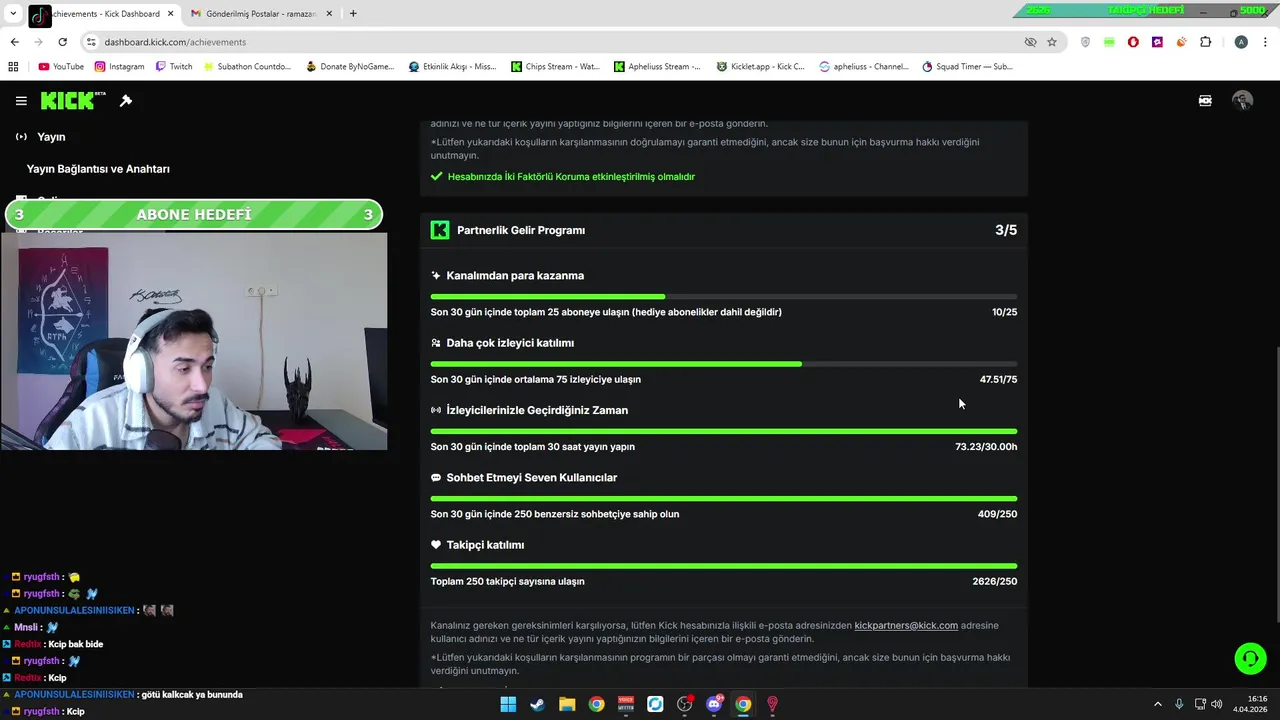The image size is (1280, 720).
Task: Click the 47.51/75 viewer value
Action: tap(998, 380)
